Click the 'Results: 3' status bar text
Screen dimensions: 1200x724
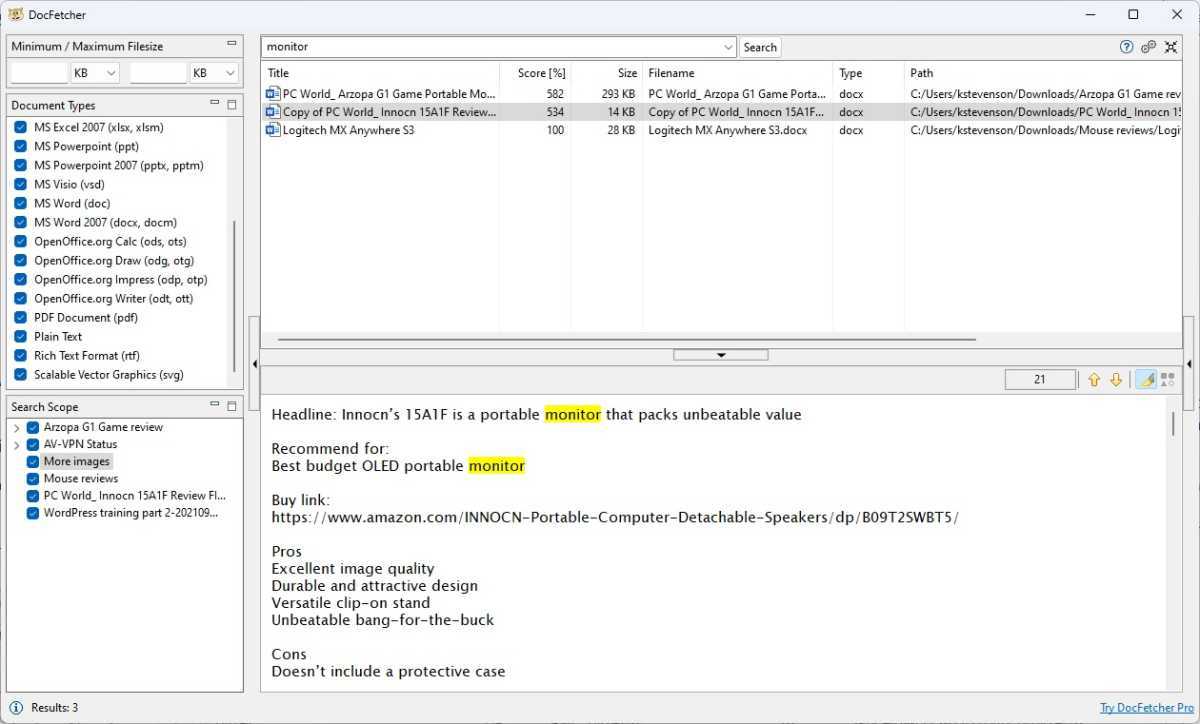(x=54, y=708)
